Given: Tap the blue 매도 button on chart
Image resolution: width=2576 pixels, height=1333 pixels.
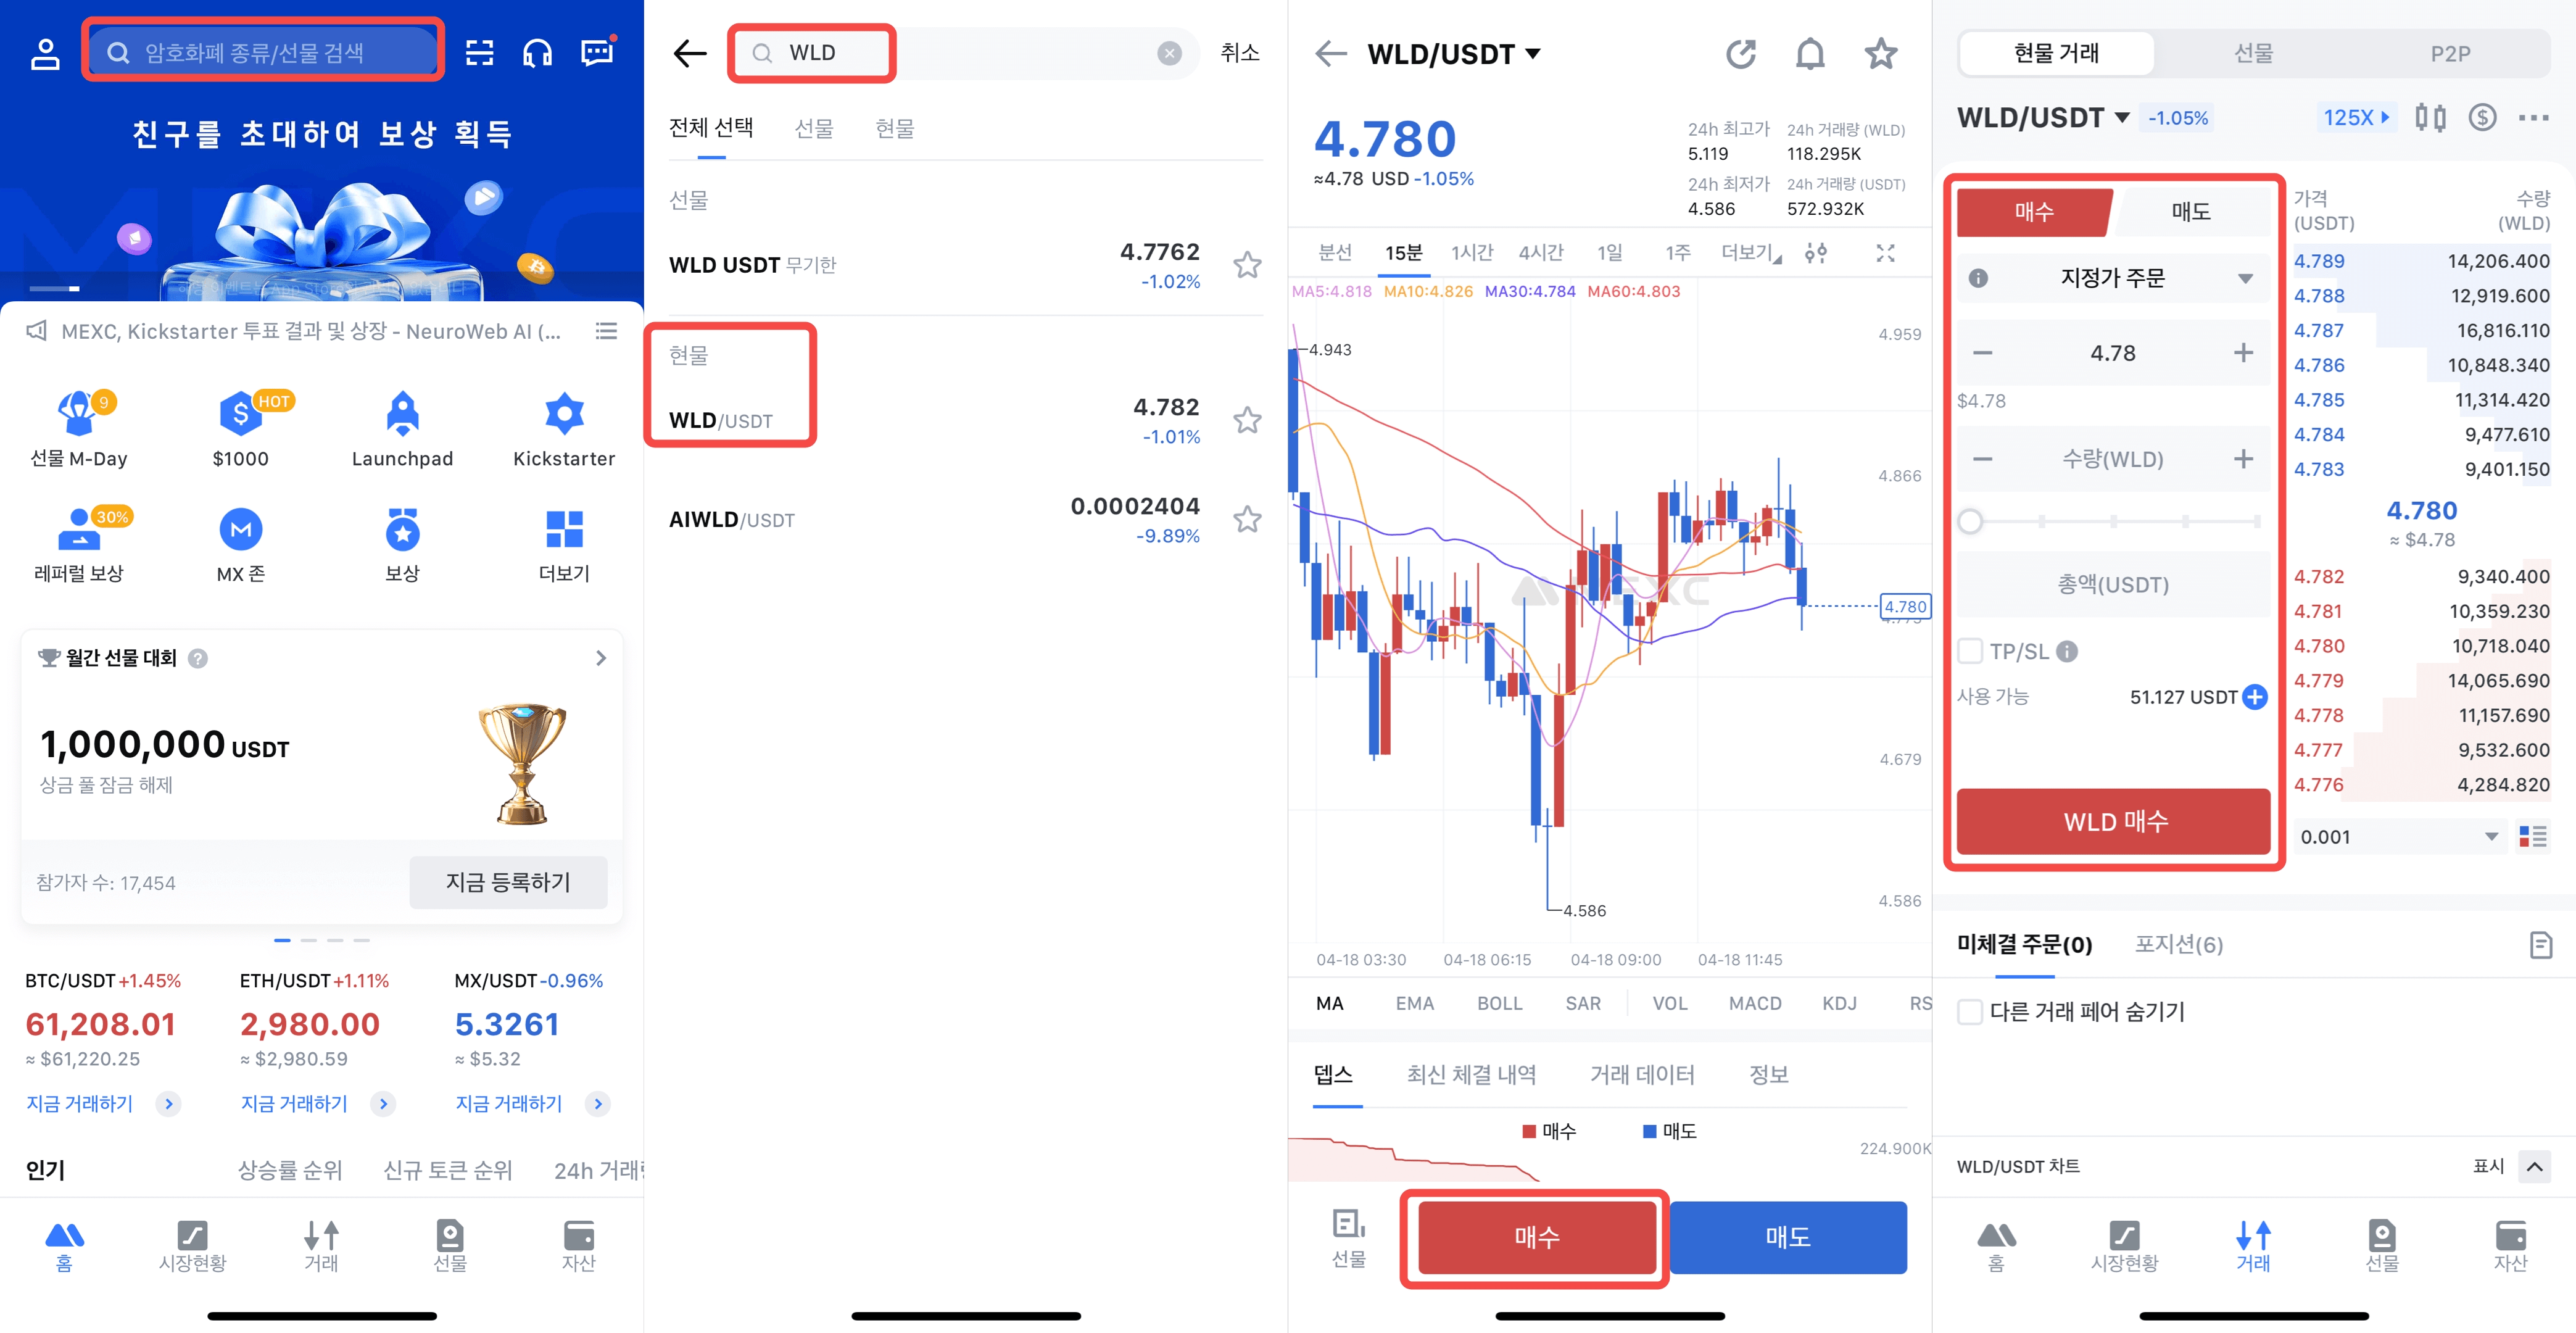Looking at the screenshot, I should coord(1788,1237).
